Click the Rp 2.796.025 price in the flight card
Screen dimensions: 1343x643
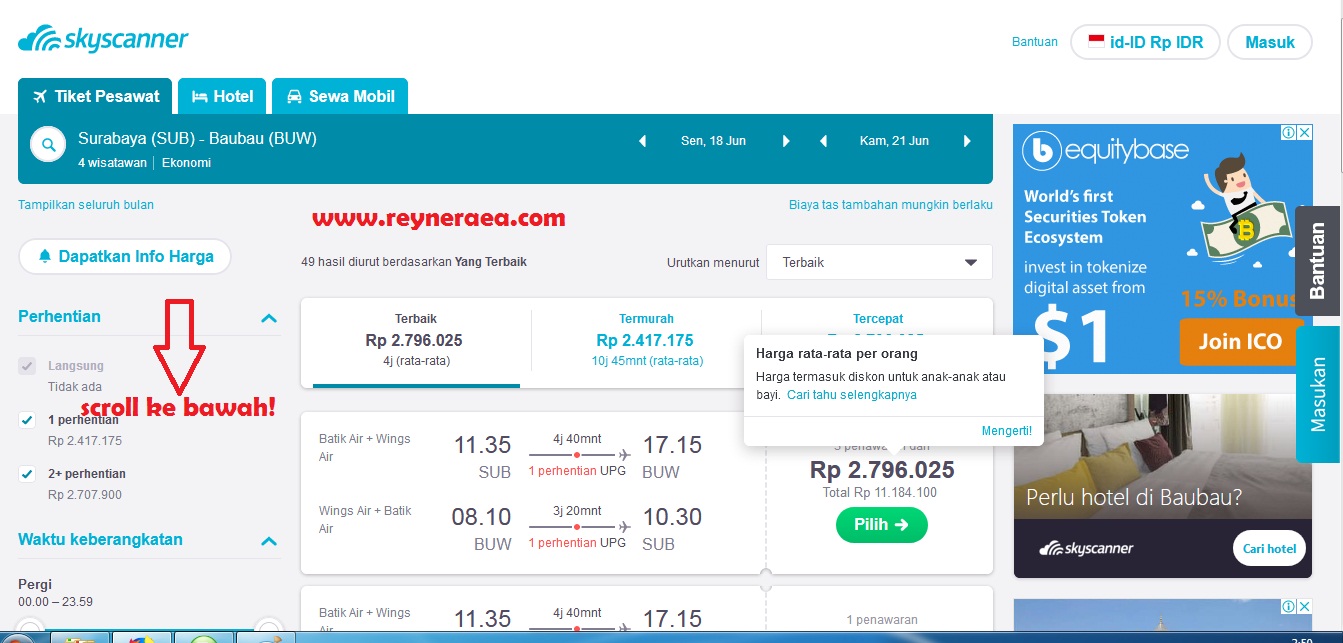(x=882, y=469)
